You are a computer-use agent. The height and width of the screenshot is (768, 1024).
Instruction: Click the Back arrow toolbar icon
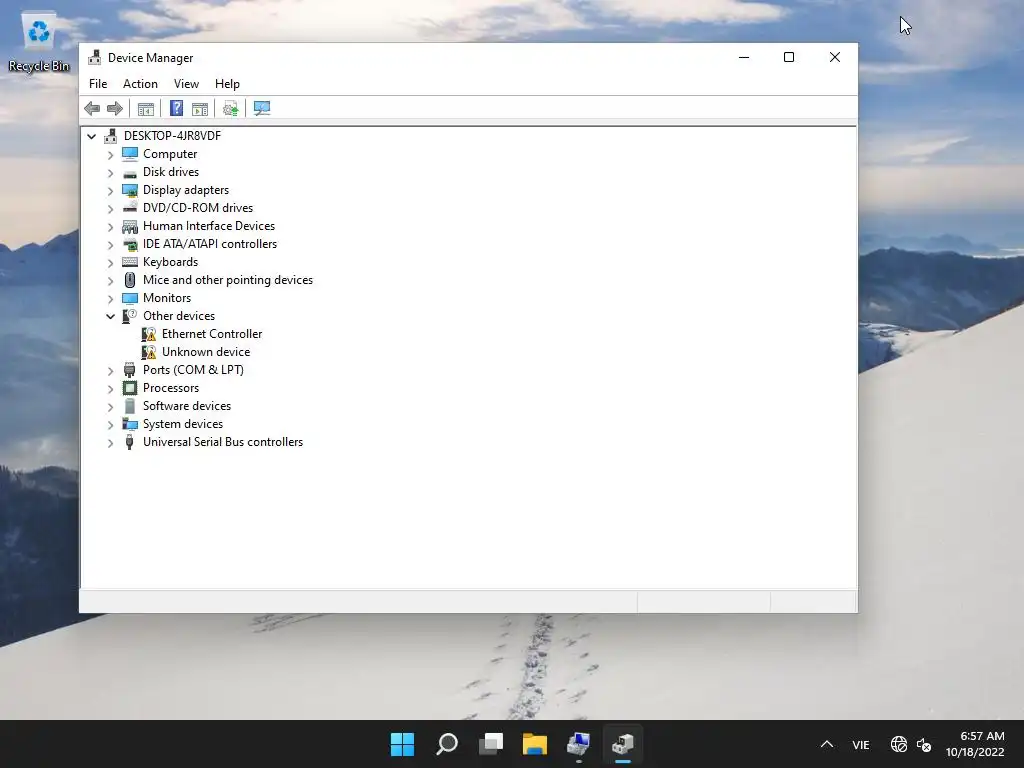pos(92,108)
